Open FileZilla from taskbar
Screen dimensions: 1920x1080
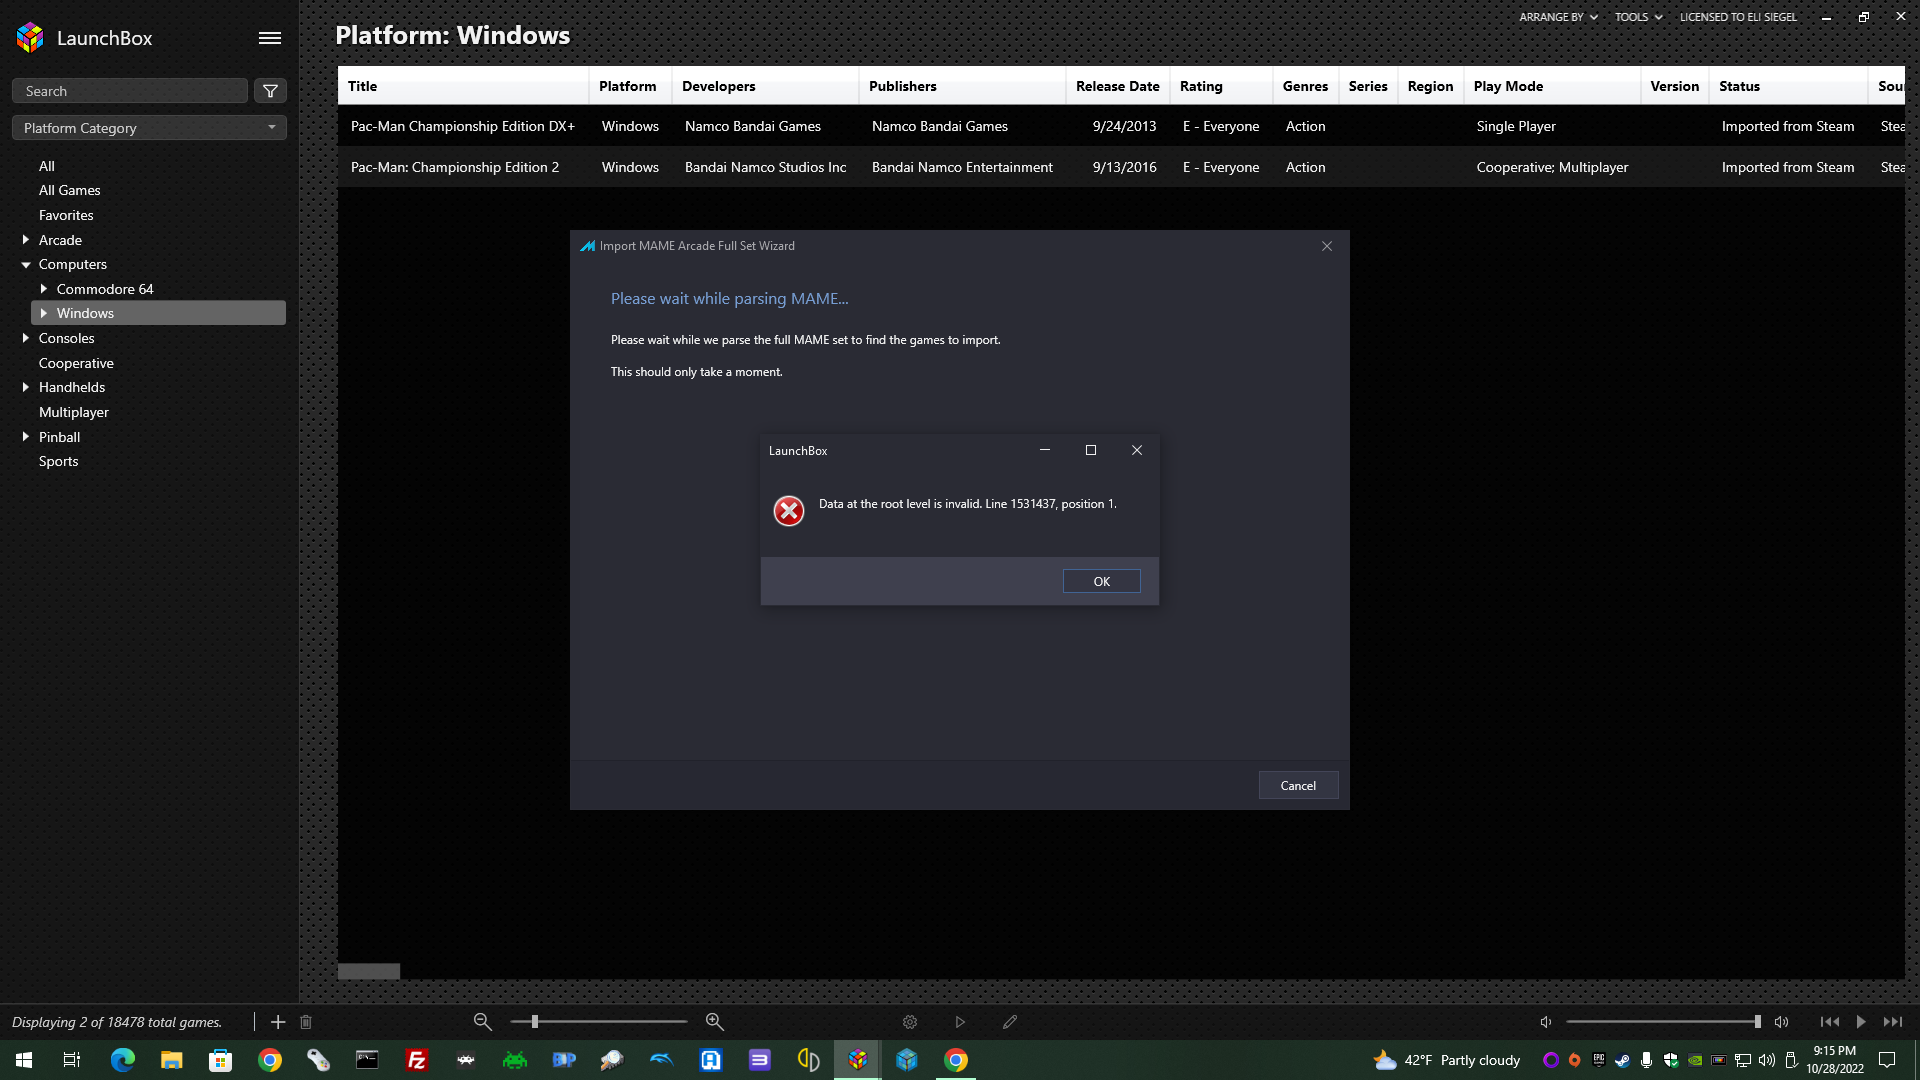[x=417, y=1060]
